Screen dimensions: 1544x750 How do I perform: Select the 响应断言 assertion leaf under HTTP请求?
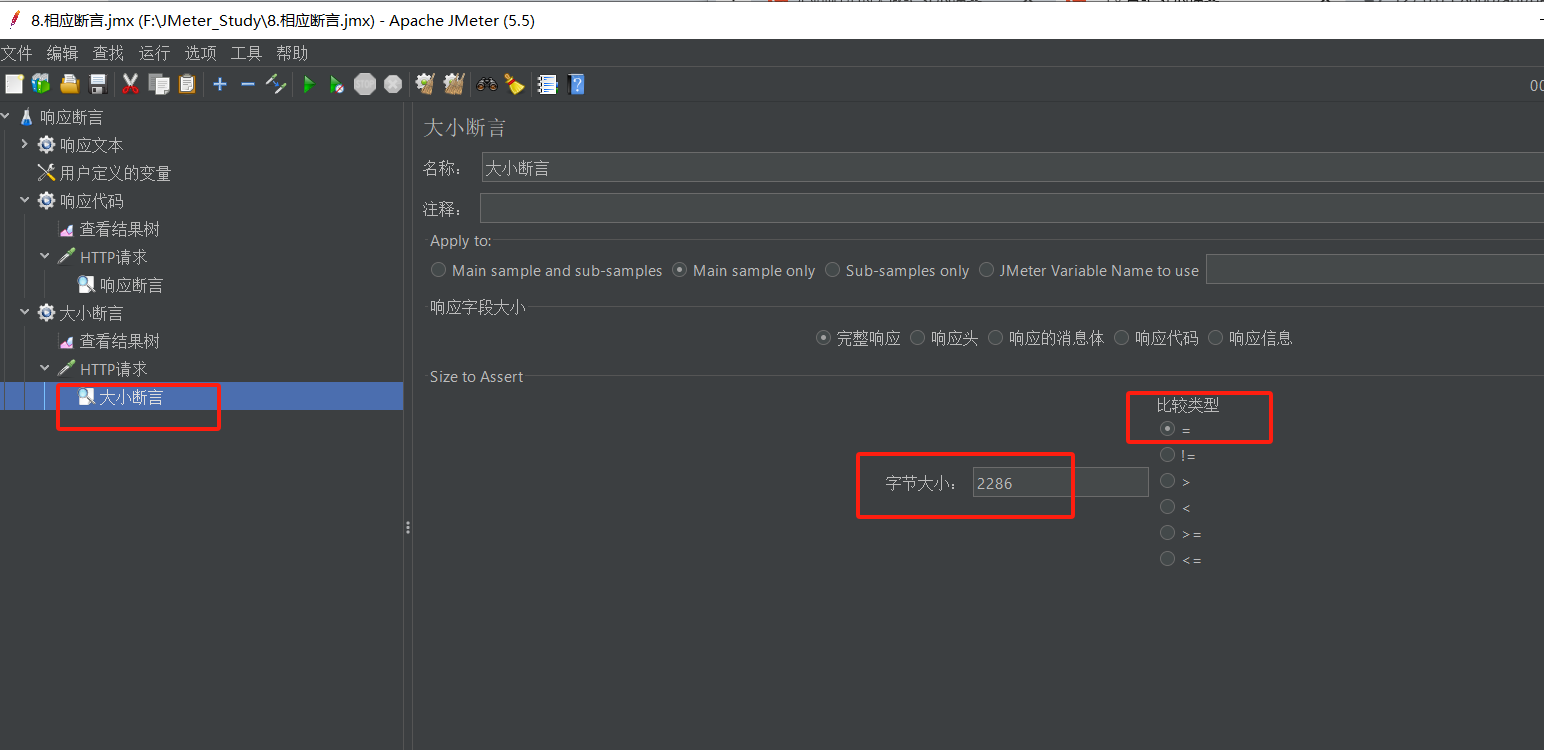coord(120,285)
